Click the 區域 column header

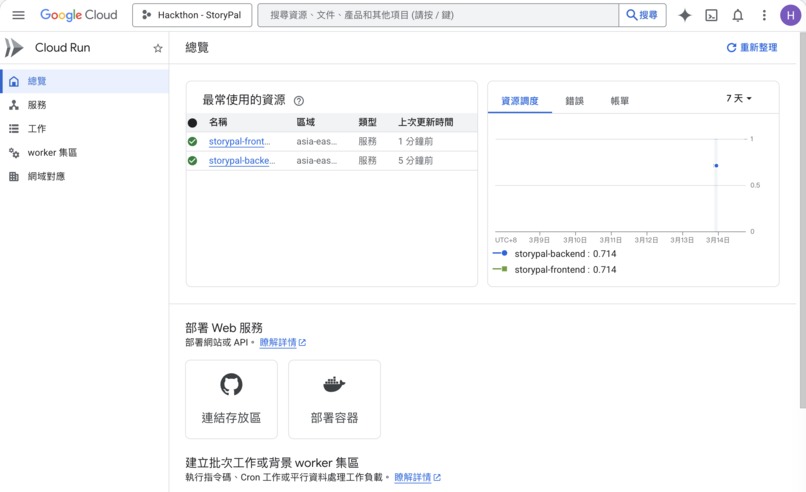pos(305,122)
